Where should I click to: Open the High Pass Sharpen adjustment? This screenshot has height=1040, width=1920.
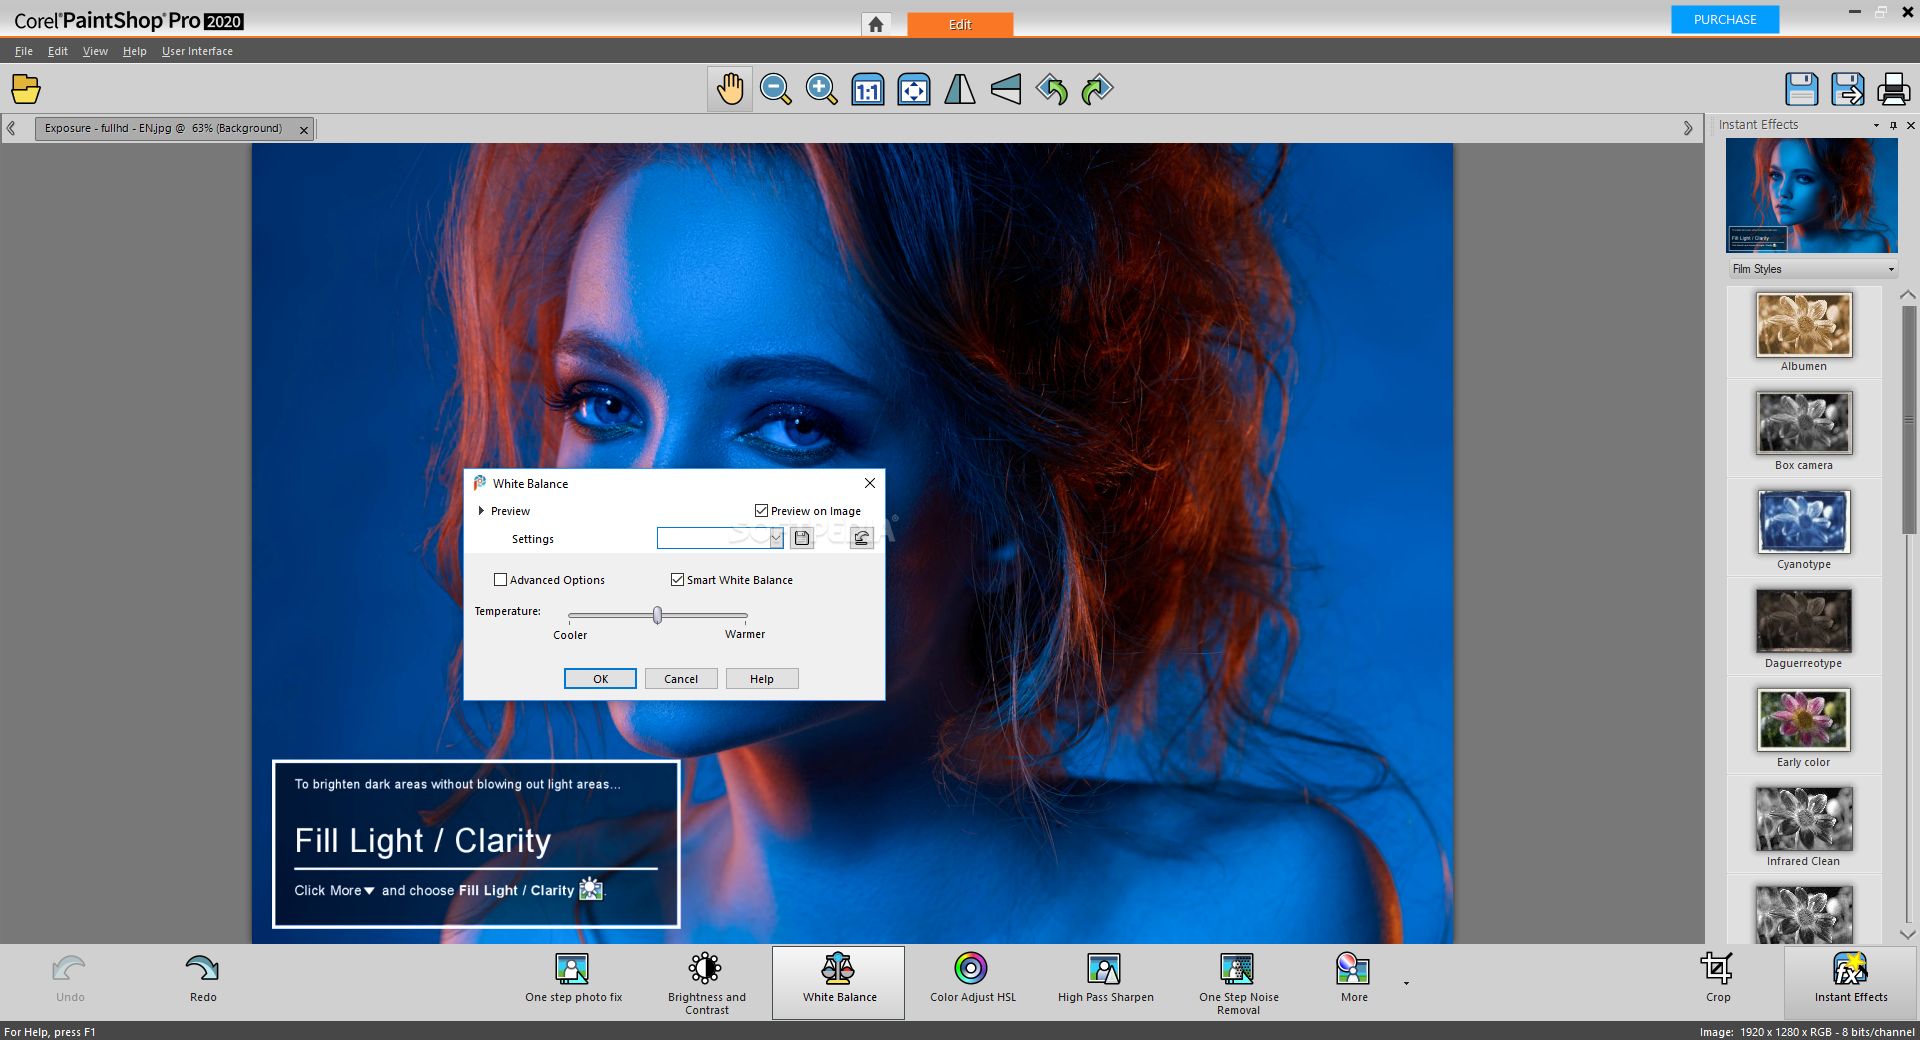tap(1105, 980)
